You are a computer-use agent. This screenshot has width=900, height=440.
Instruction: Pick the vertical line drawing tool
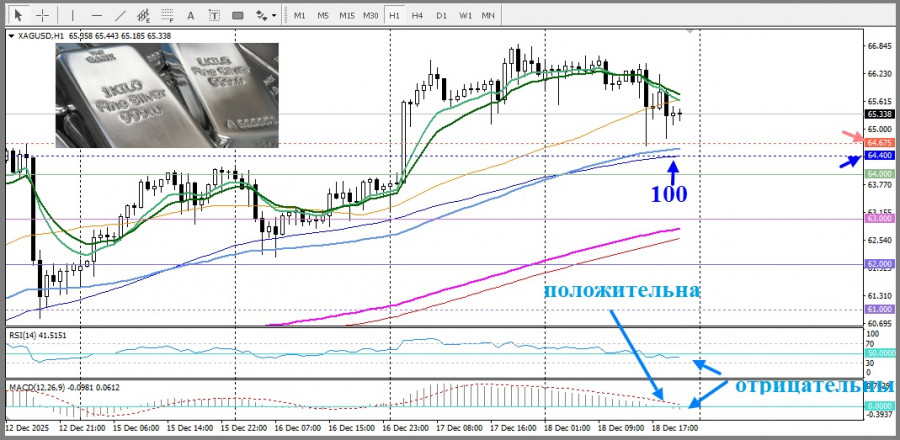coord(73,15)
